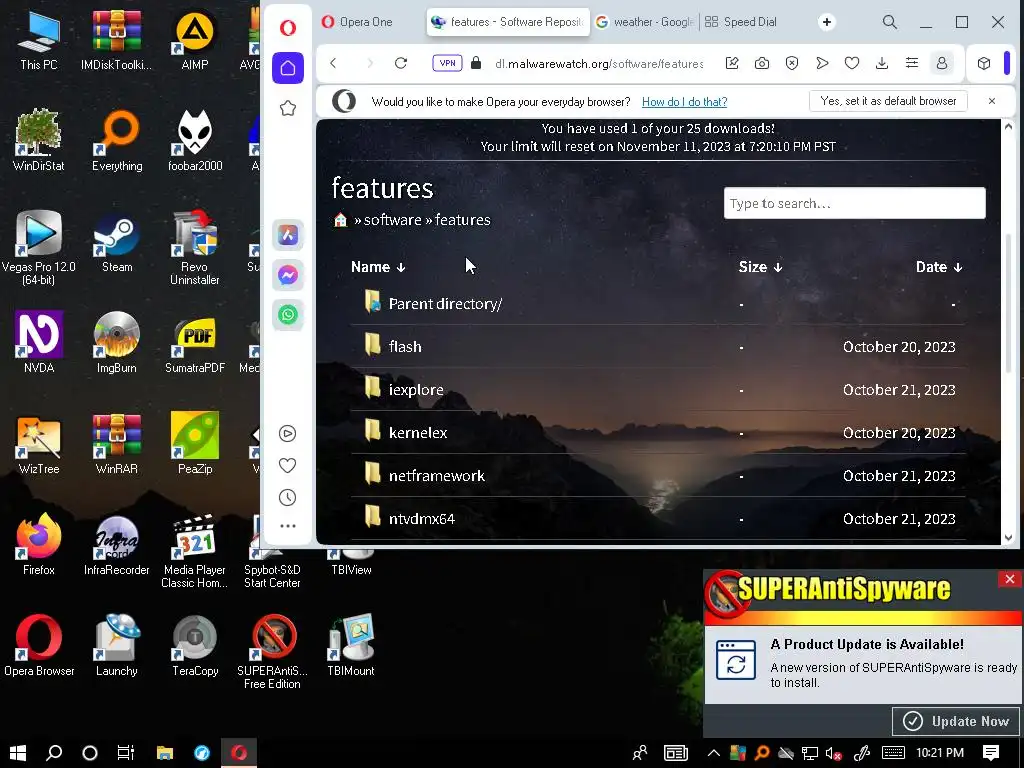Click the page scrollbar down arrow
This screenshot has width=1024, height=768.
coord(1008,537)
